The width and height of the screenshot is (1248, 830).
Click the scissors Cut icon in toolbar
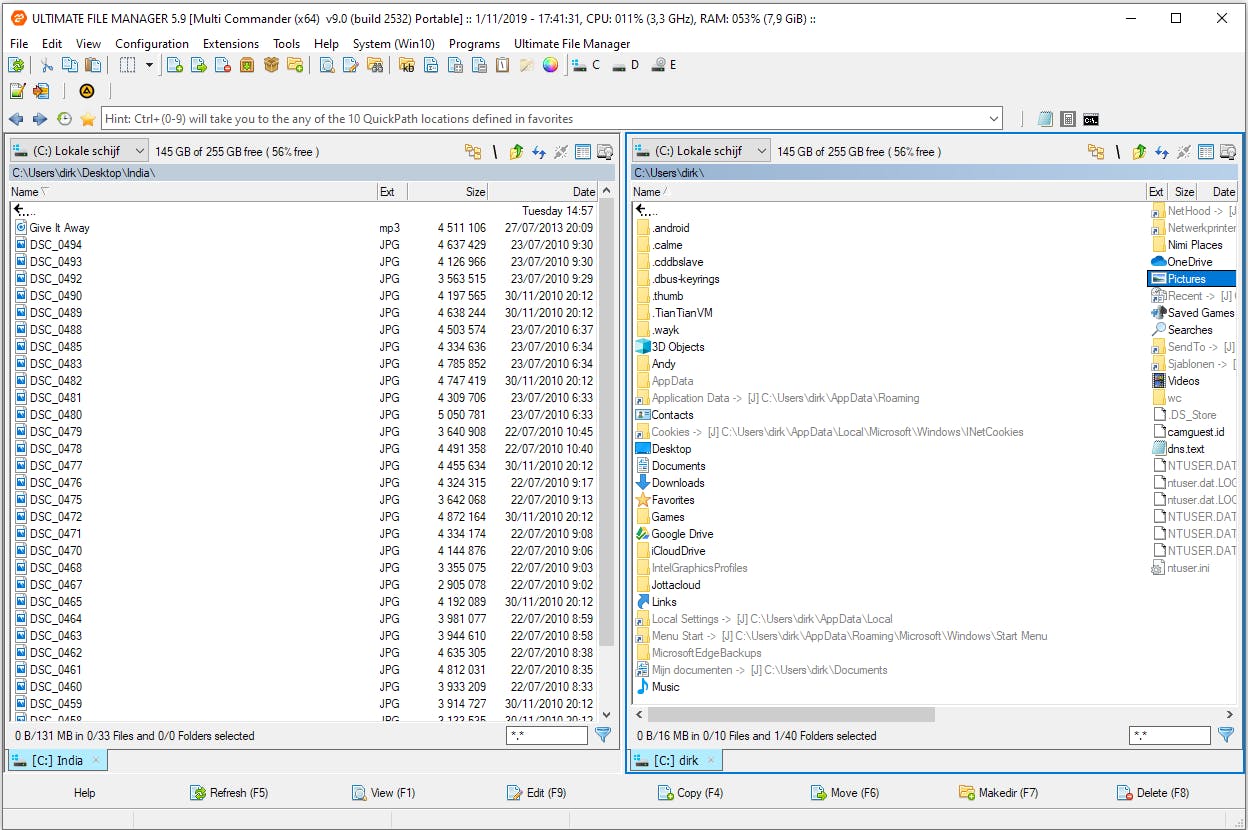coord(46,65)
